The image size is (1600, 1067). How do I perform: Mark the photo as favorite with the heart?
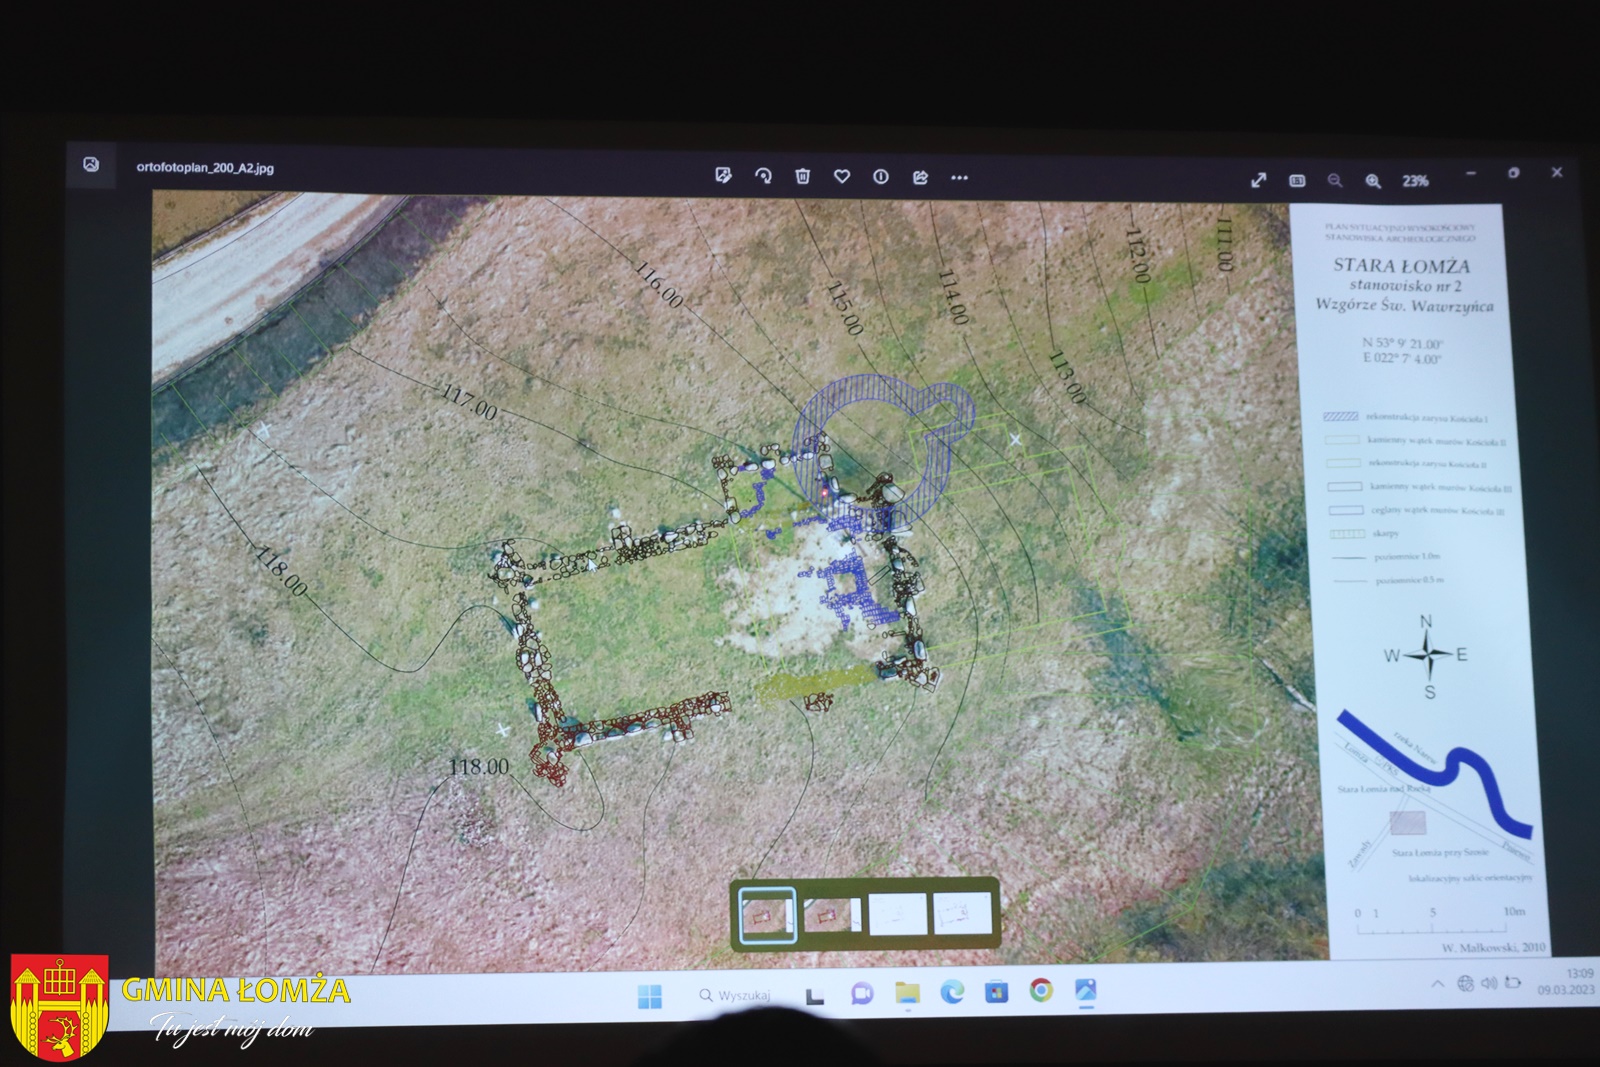click(842, 176)
